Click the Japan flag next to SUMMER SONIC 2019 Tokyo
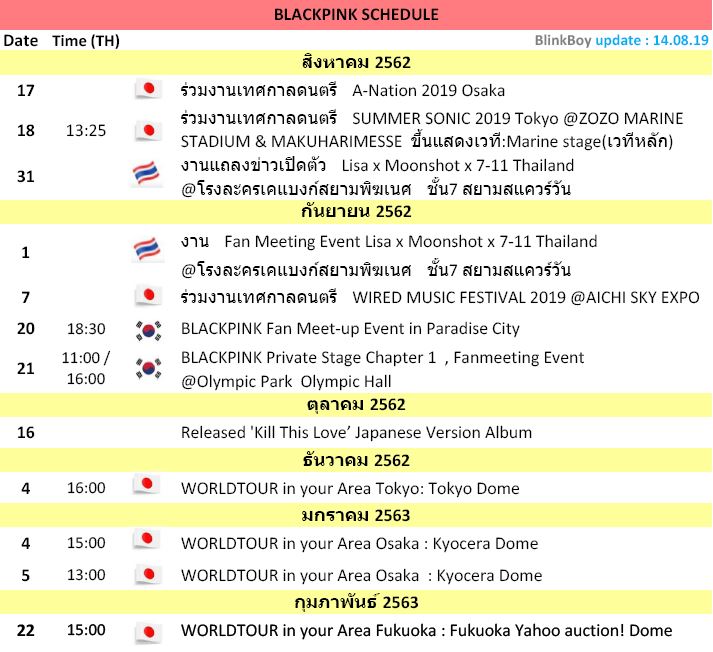This screenshot has height=652, width=713. (148, 131)
